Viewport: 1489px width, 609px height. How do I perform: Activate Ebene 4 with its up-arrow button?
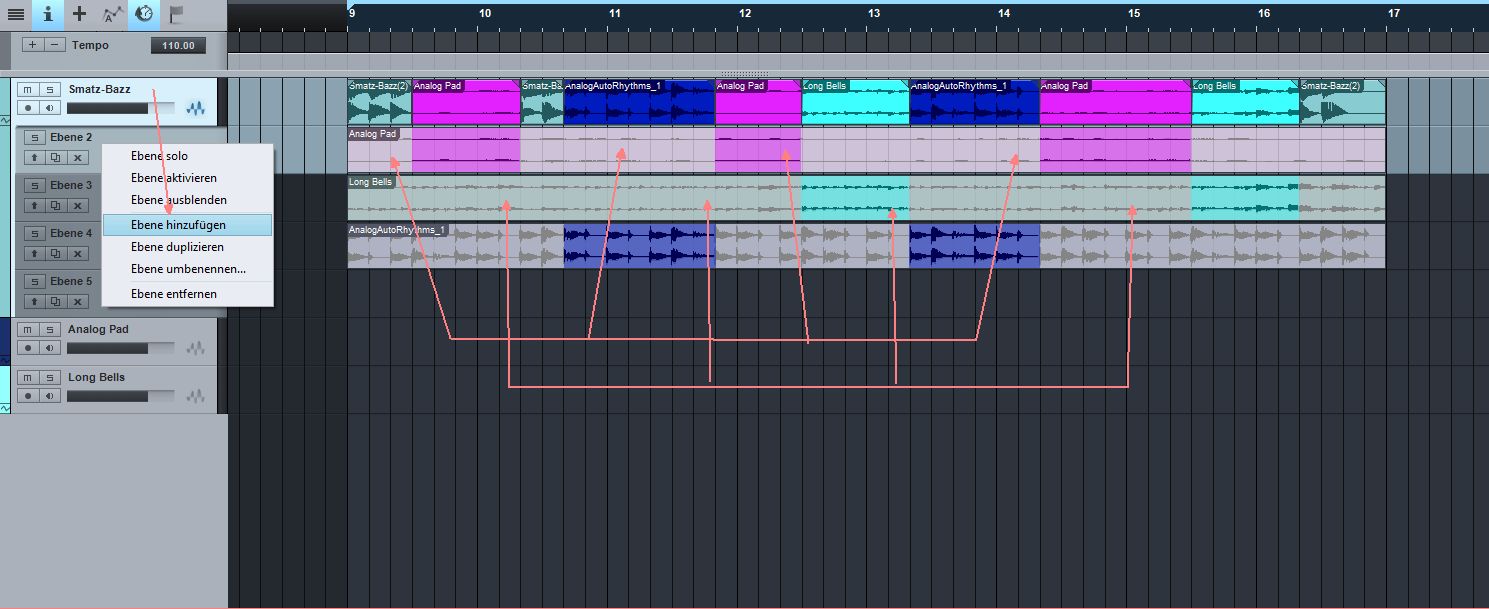click(x=34, y=253)
